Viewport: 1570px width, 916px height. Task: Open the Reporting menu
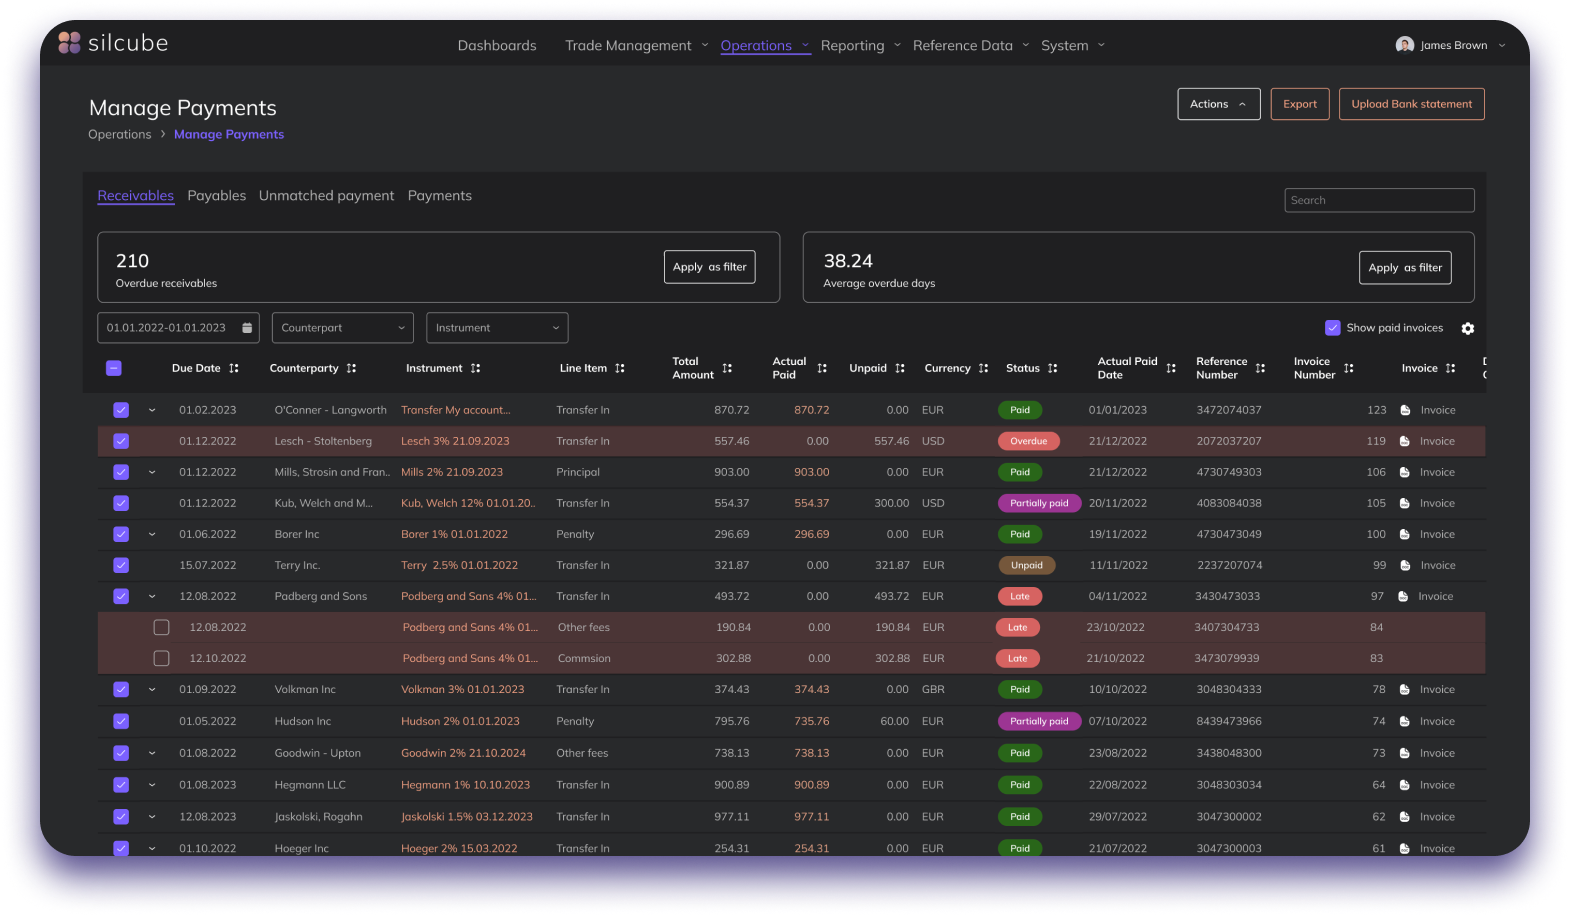pos(861,45)
